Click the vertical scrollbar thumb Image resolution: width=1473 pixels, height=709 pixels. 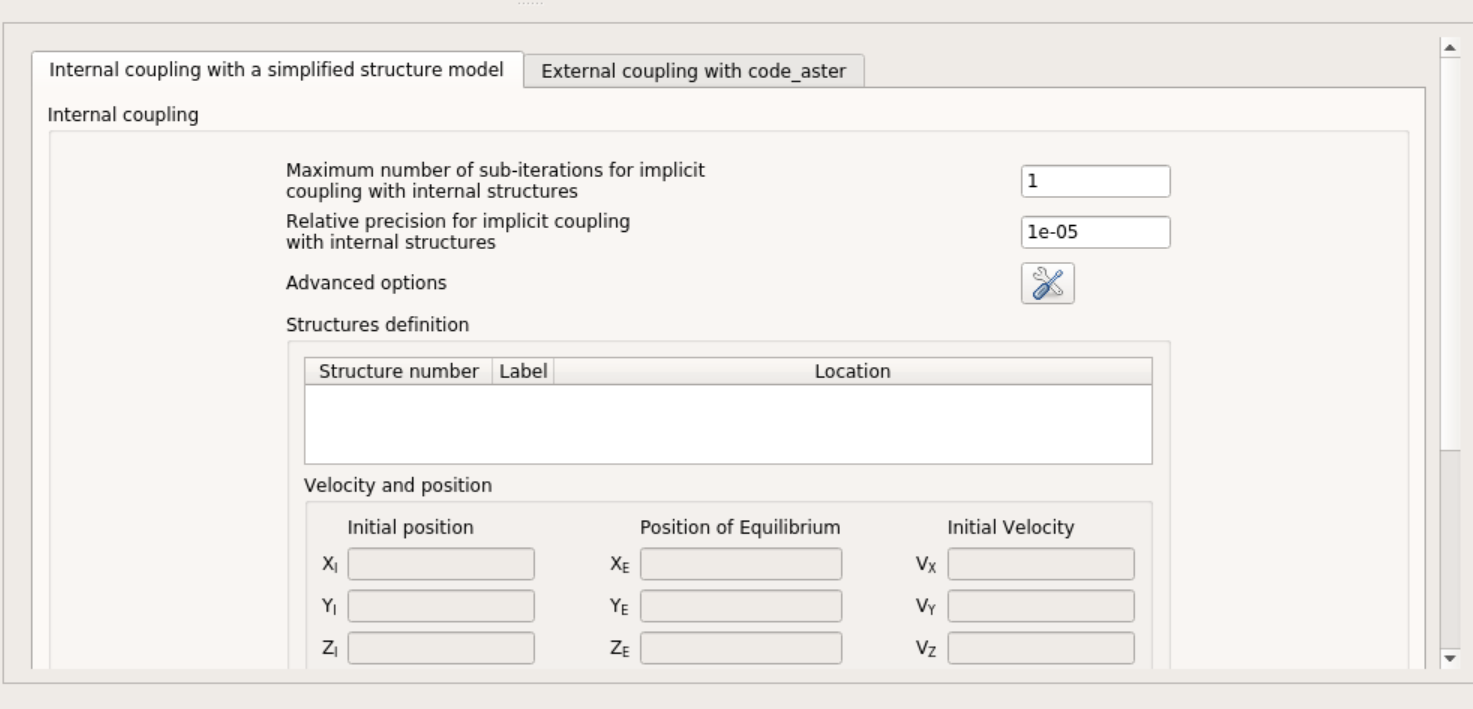1450,550
